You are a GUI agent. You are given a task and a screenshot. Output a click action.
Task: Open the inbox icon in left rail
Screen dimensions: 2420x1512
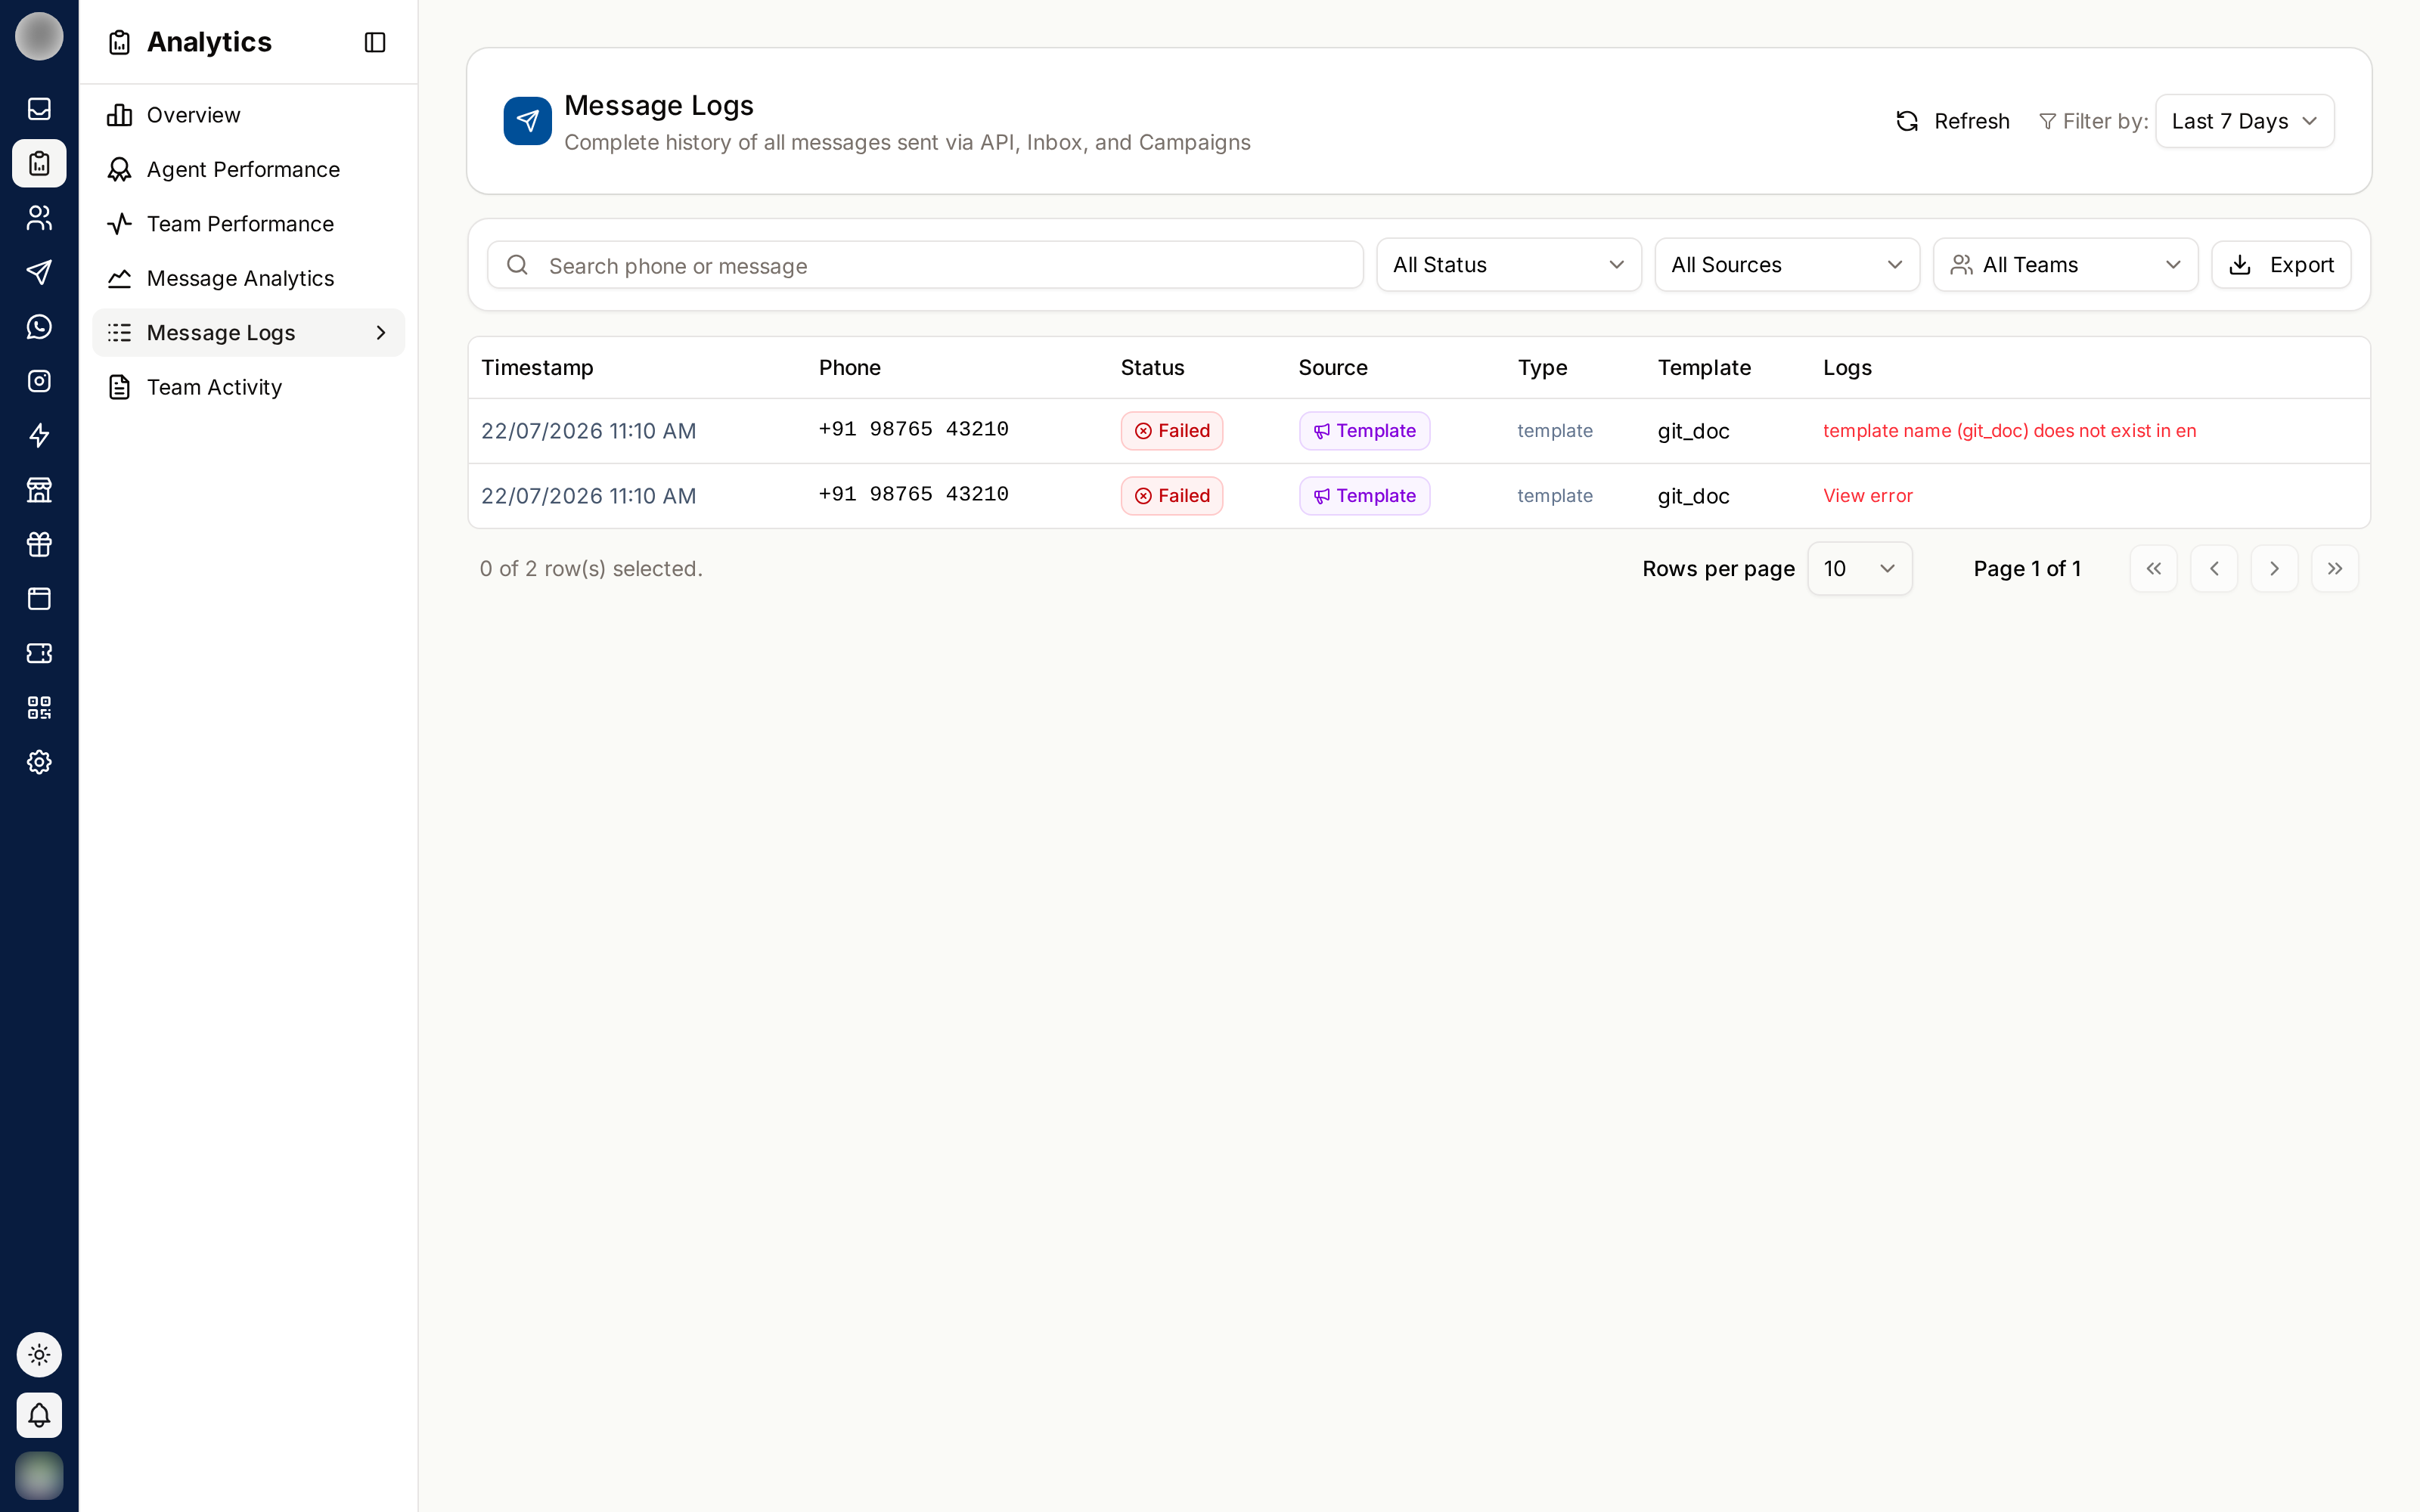pos(39,109)
